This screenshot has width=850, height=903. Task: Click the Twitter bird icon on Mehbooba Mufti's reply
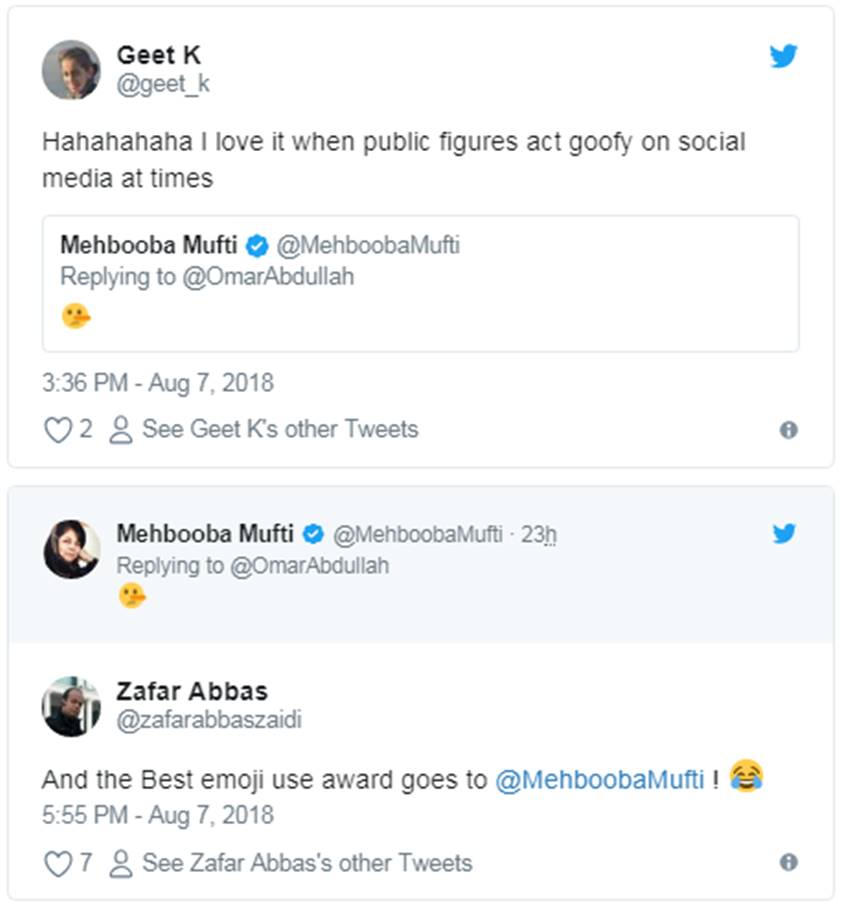(783, 534)
